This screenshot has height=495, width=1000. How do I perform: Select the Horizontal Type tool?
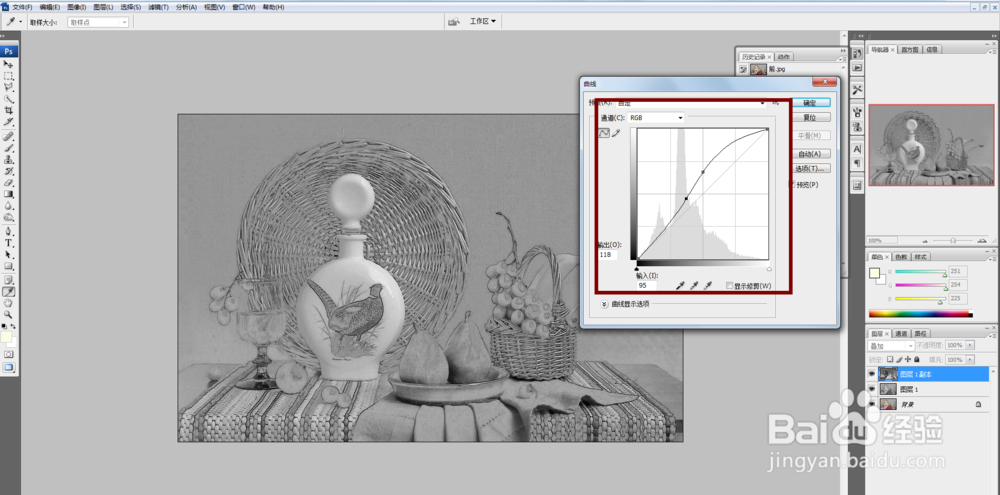8,243
